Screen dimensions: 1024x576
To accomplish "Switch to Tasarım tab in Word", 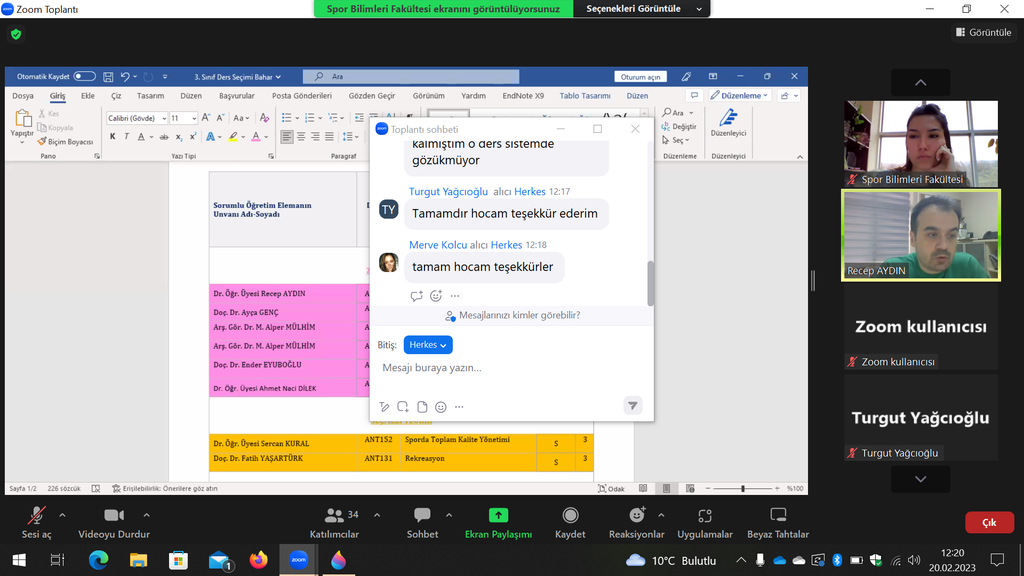I will (x=150, y=96).
